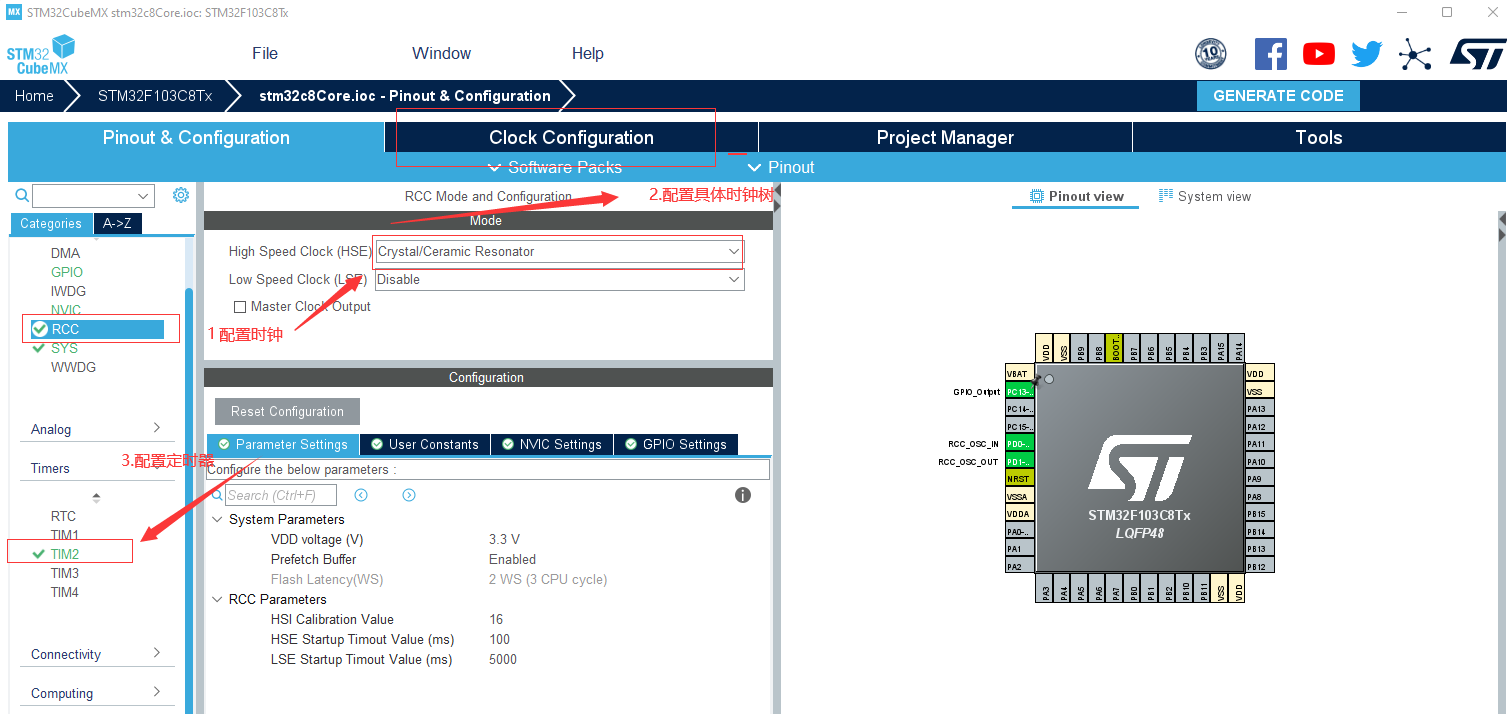Go to next search result arrow

click(409, 495)
